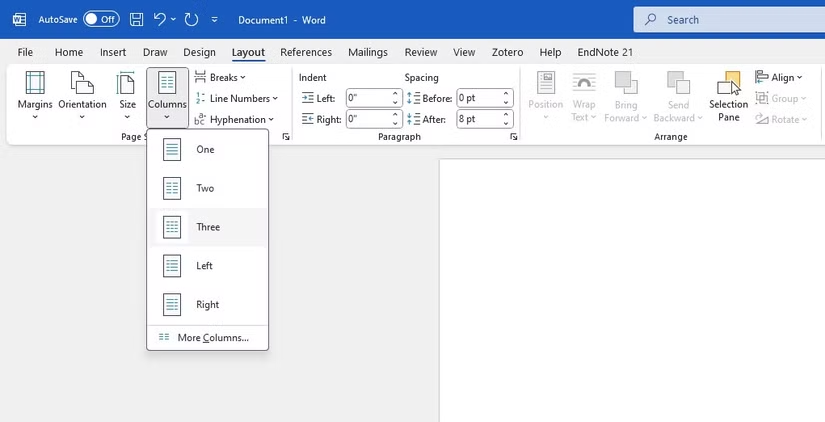Viewport: 825px width, 422px height.
Task: Switch to the Design tab
Action: 199,52
